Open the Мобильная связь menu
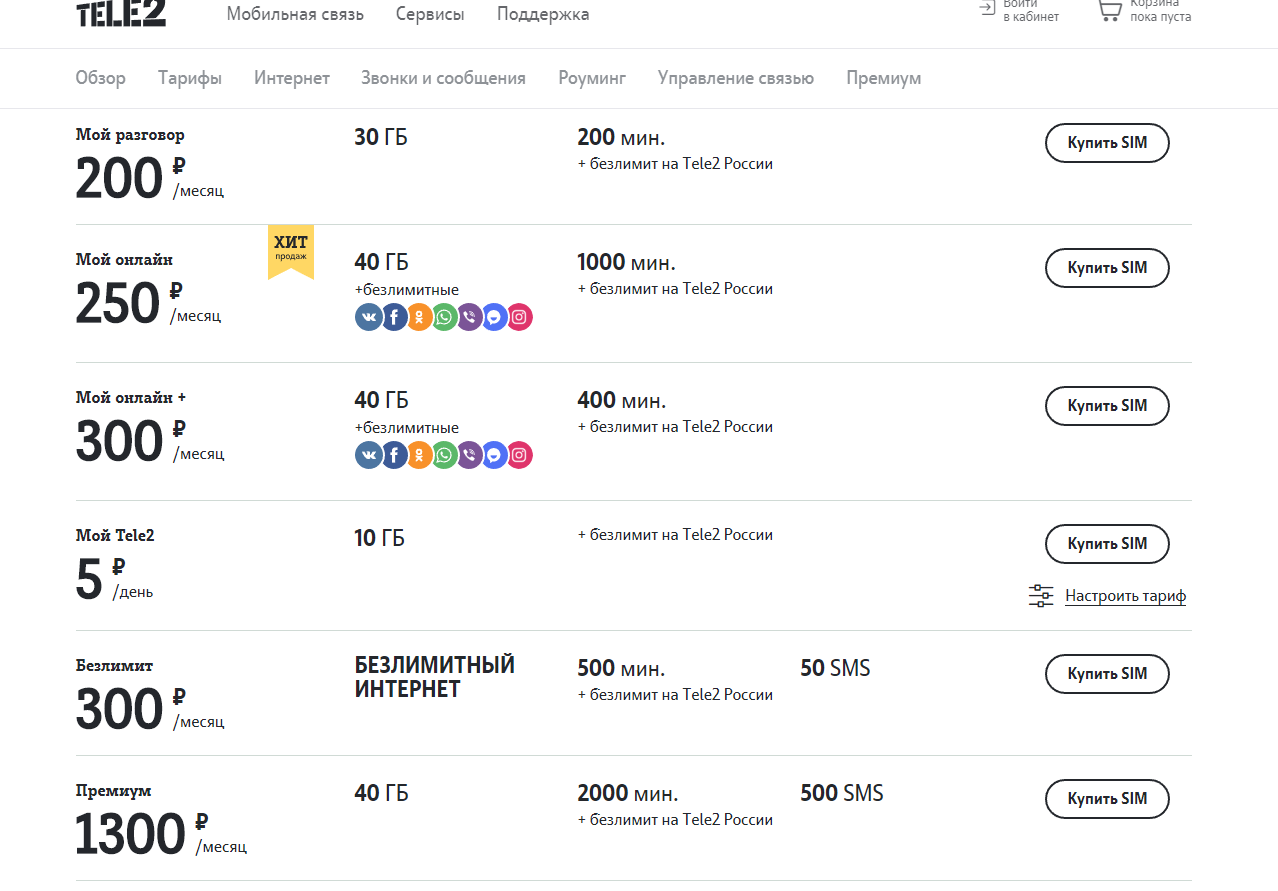1278x891 pixels. [x=295, y=14]
